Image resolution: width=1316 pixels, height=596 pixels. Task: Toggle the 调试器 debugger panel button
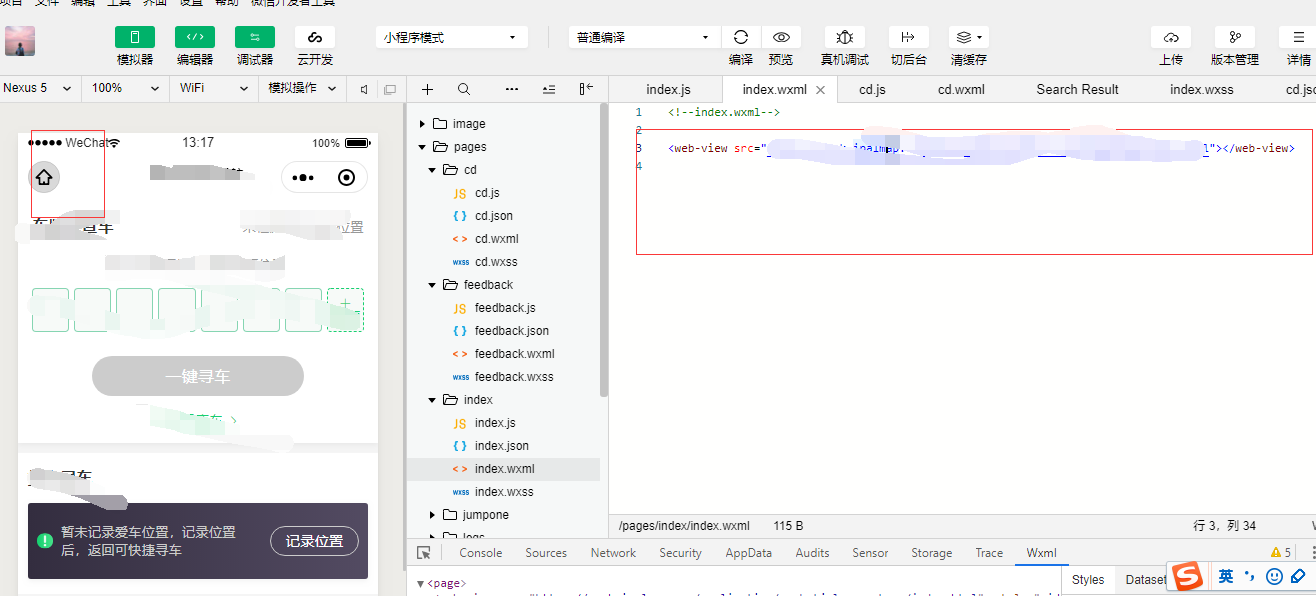pyautogui.click(x=255, y=37)
